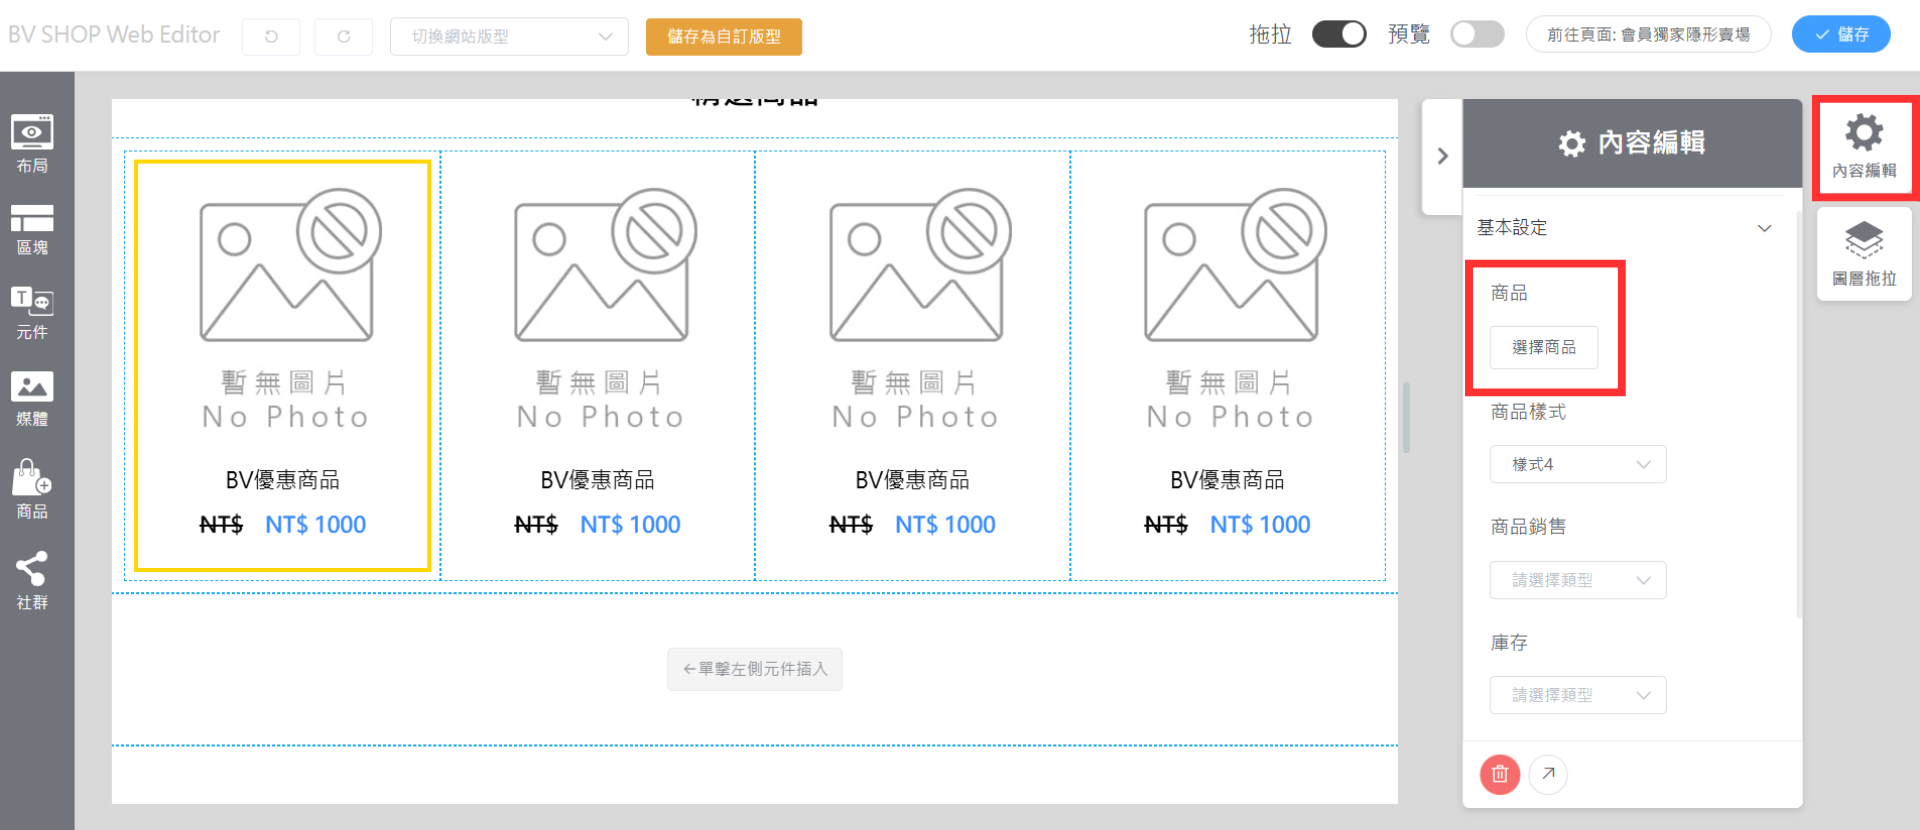Click 儲存為自訂版型 button
Image resolution: width=1920 pixels, height=830 pixels.
(x=724, y=37)
